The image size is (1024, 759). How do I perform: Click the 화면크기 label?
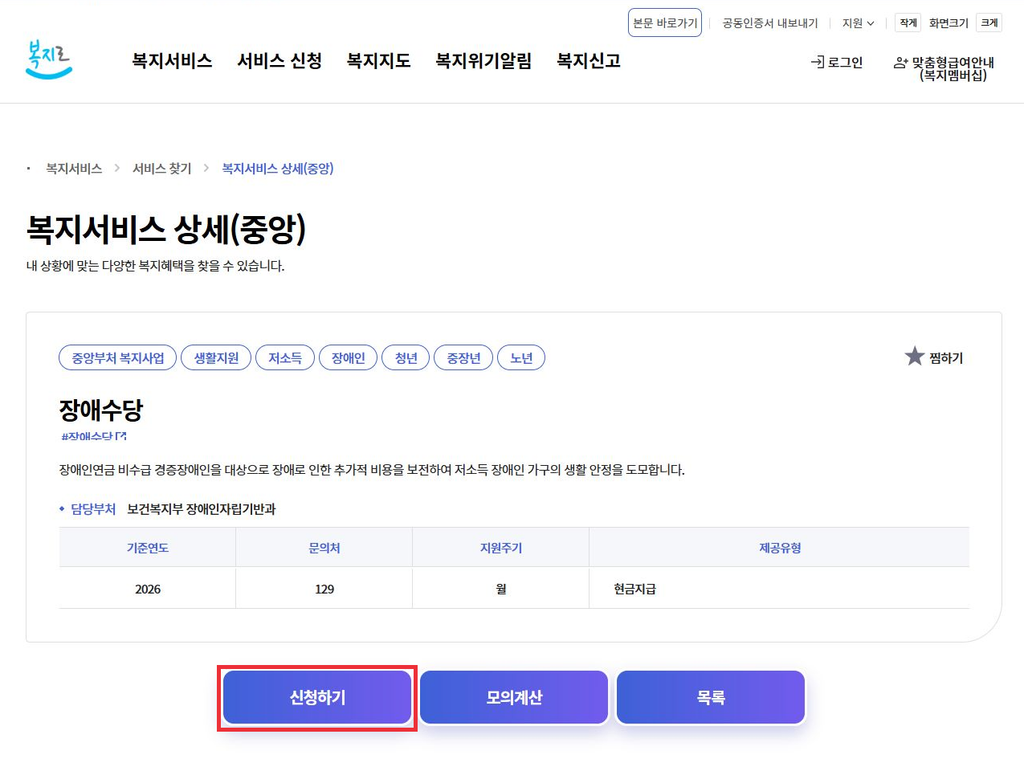948,23
